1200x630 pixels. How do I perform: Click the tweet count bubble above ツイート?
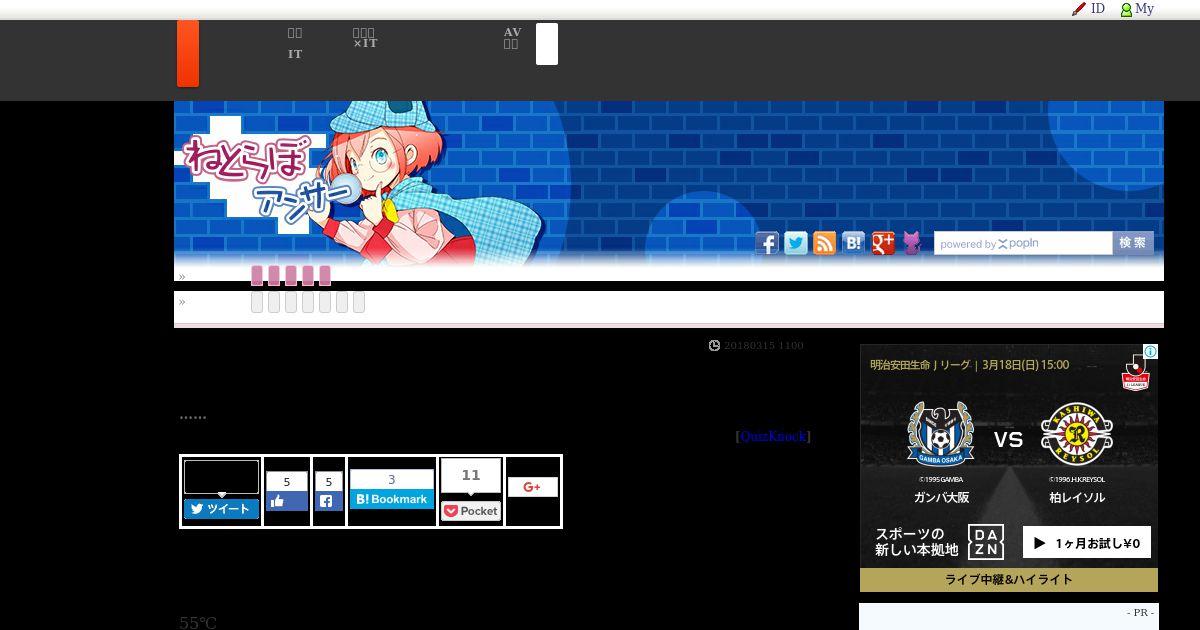coord(221,477)
